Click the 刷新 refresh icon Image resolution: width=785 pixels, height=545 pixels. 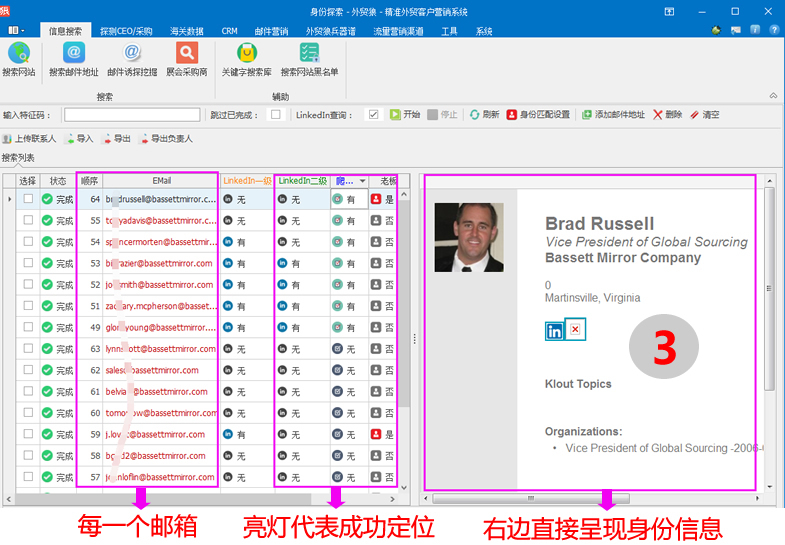pos(474,115)
